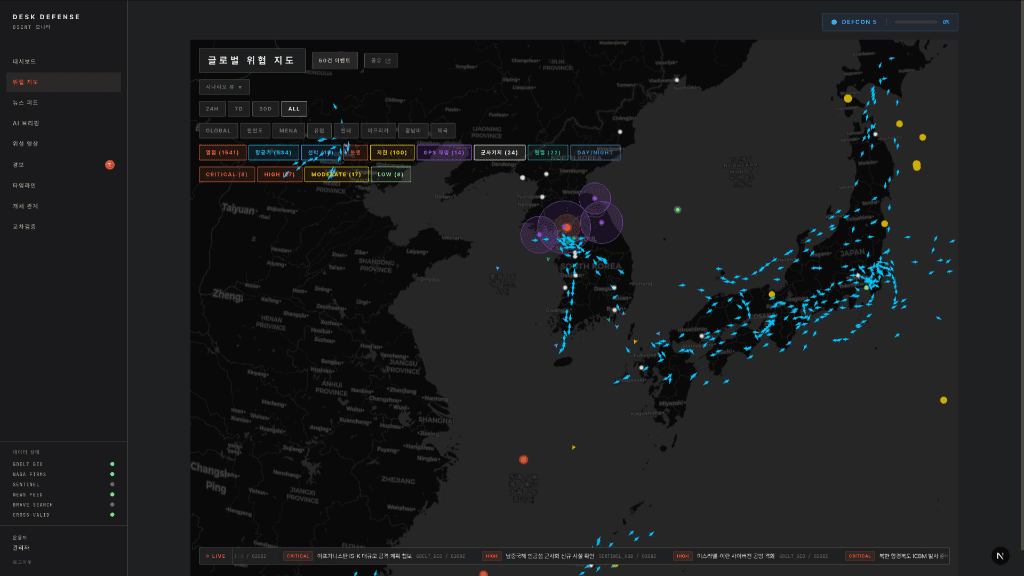Toggle the CRITICAL severity filter
Screen dimensions: 1024x576
(226, 174)
